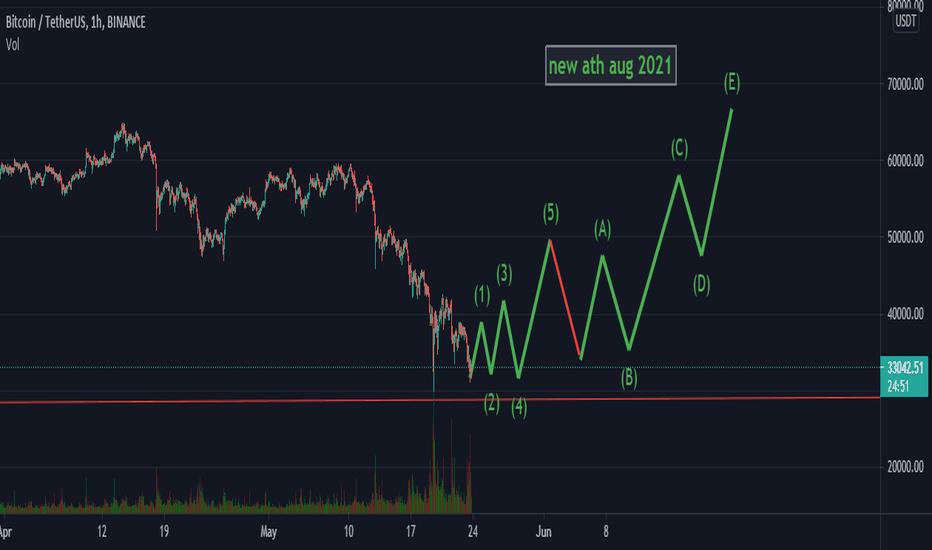Select the (D) wave label
The image size is (932, 550).
point(701,285)
